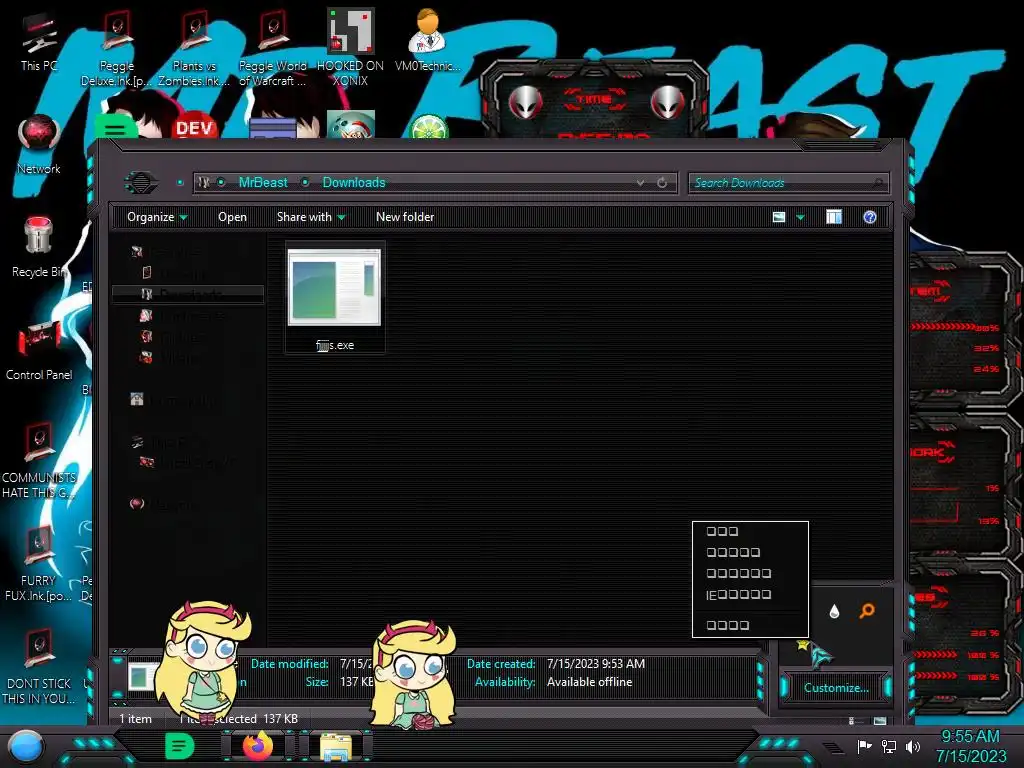The height and width of the screenshot is (768, 1024).
Task: Select the executable file thumbnail
Action: click(334, 287)
